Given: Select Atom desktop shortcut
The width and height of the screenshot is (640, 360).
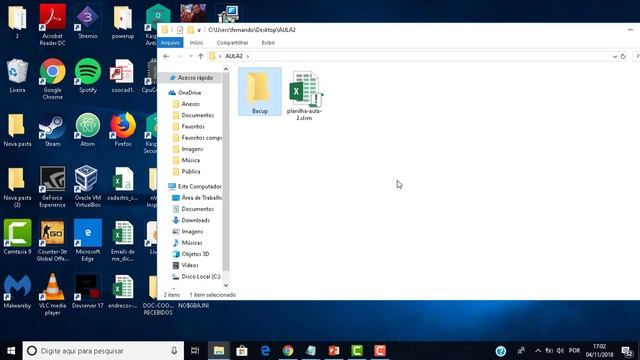Looking at the screenshot, I should coord(88,131).
